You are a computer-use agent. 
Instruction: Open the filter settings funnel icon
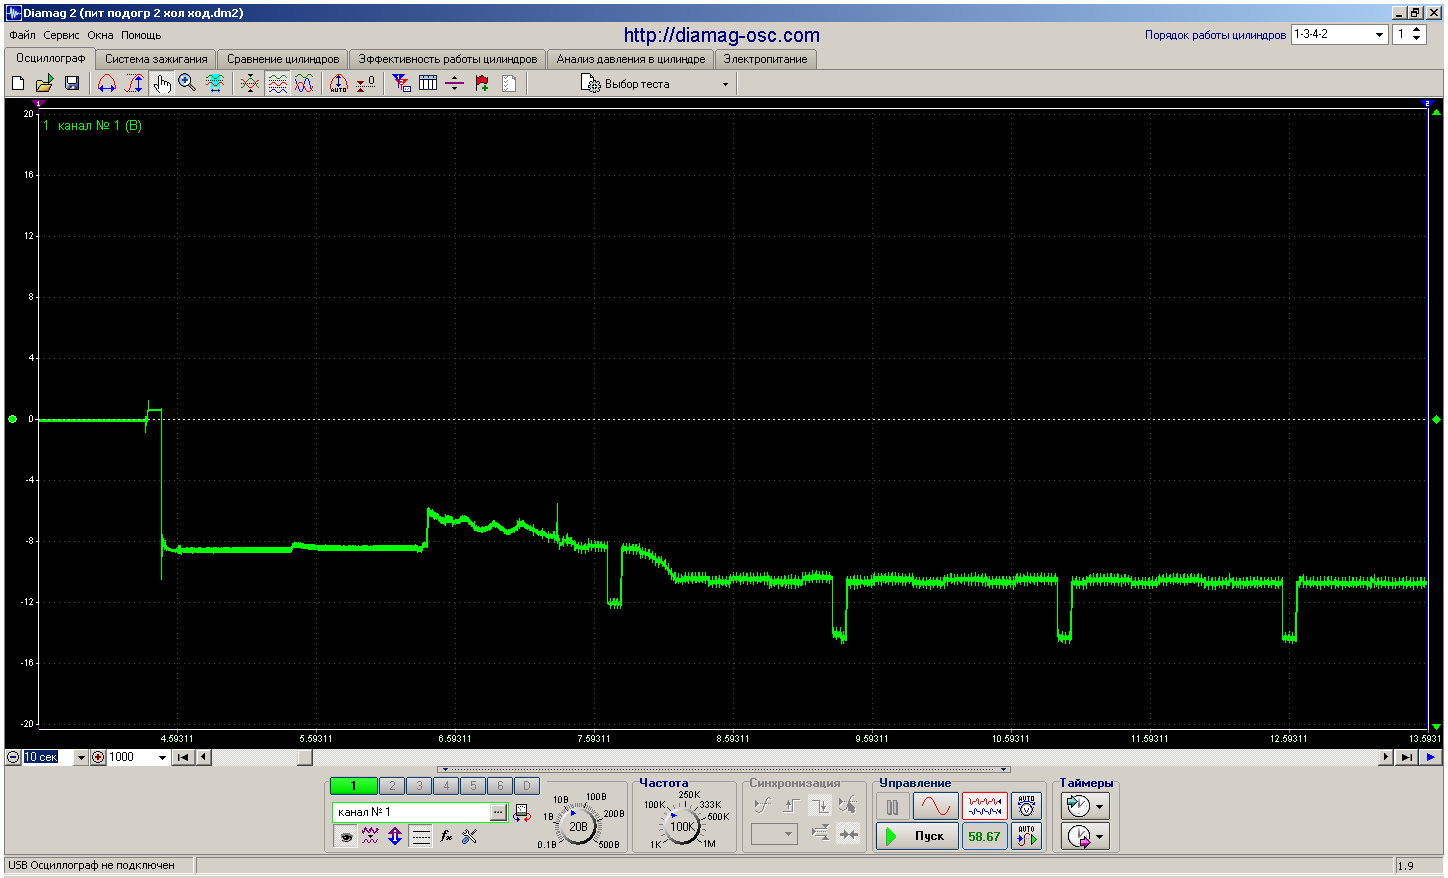pos(401,84)
